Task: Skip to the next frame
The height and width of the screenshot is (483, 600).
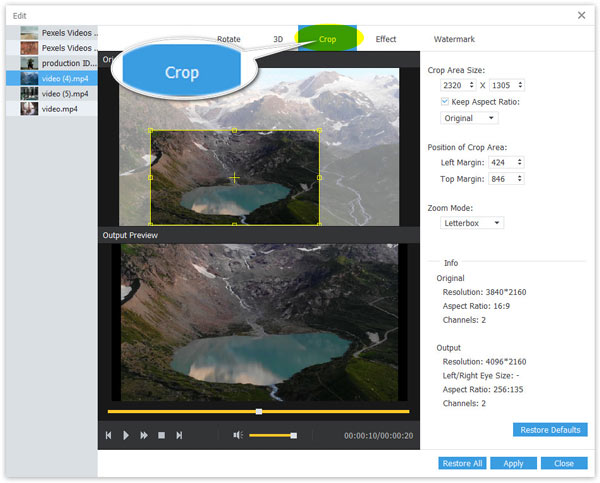Action: click(179, 435)
